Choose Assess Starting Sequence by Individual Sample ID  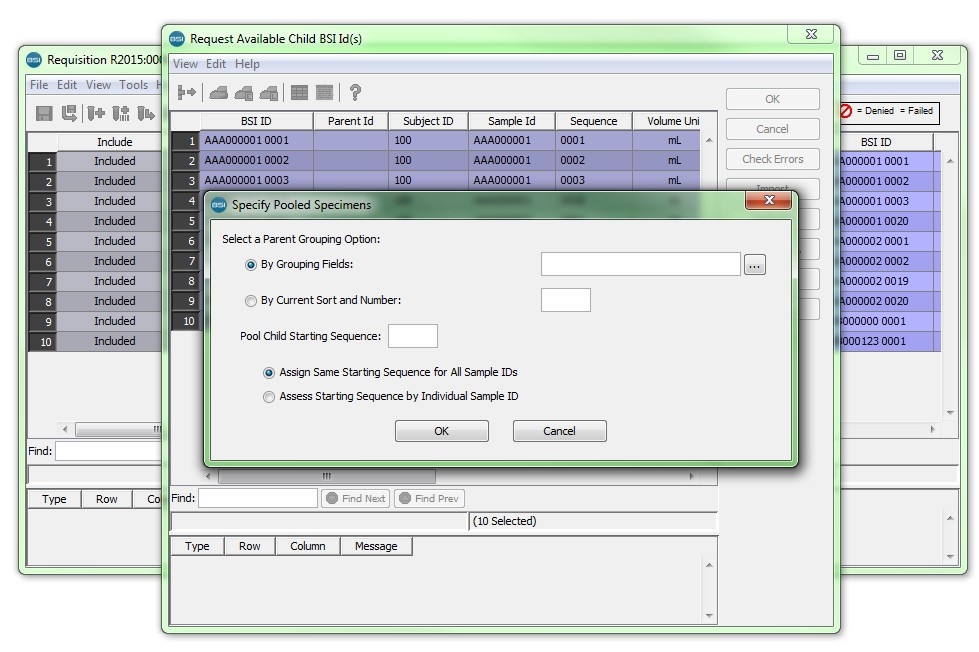(x=268, y=396)
